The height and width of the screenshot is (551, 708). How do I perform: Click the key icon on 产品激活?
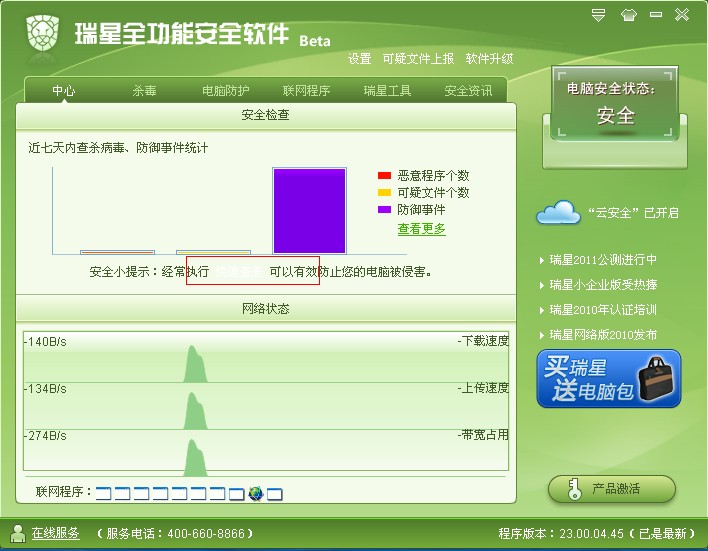[x=574, y=489]
